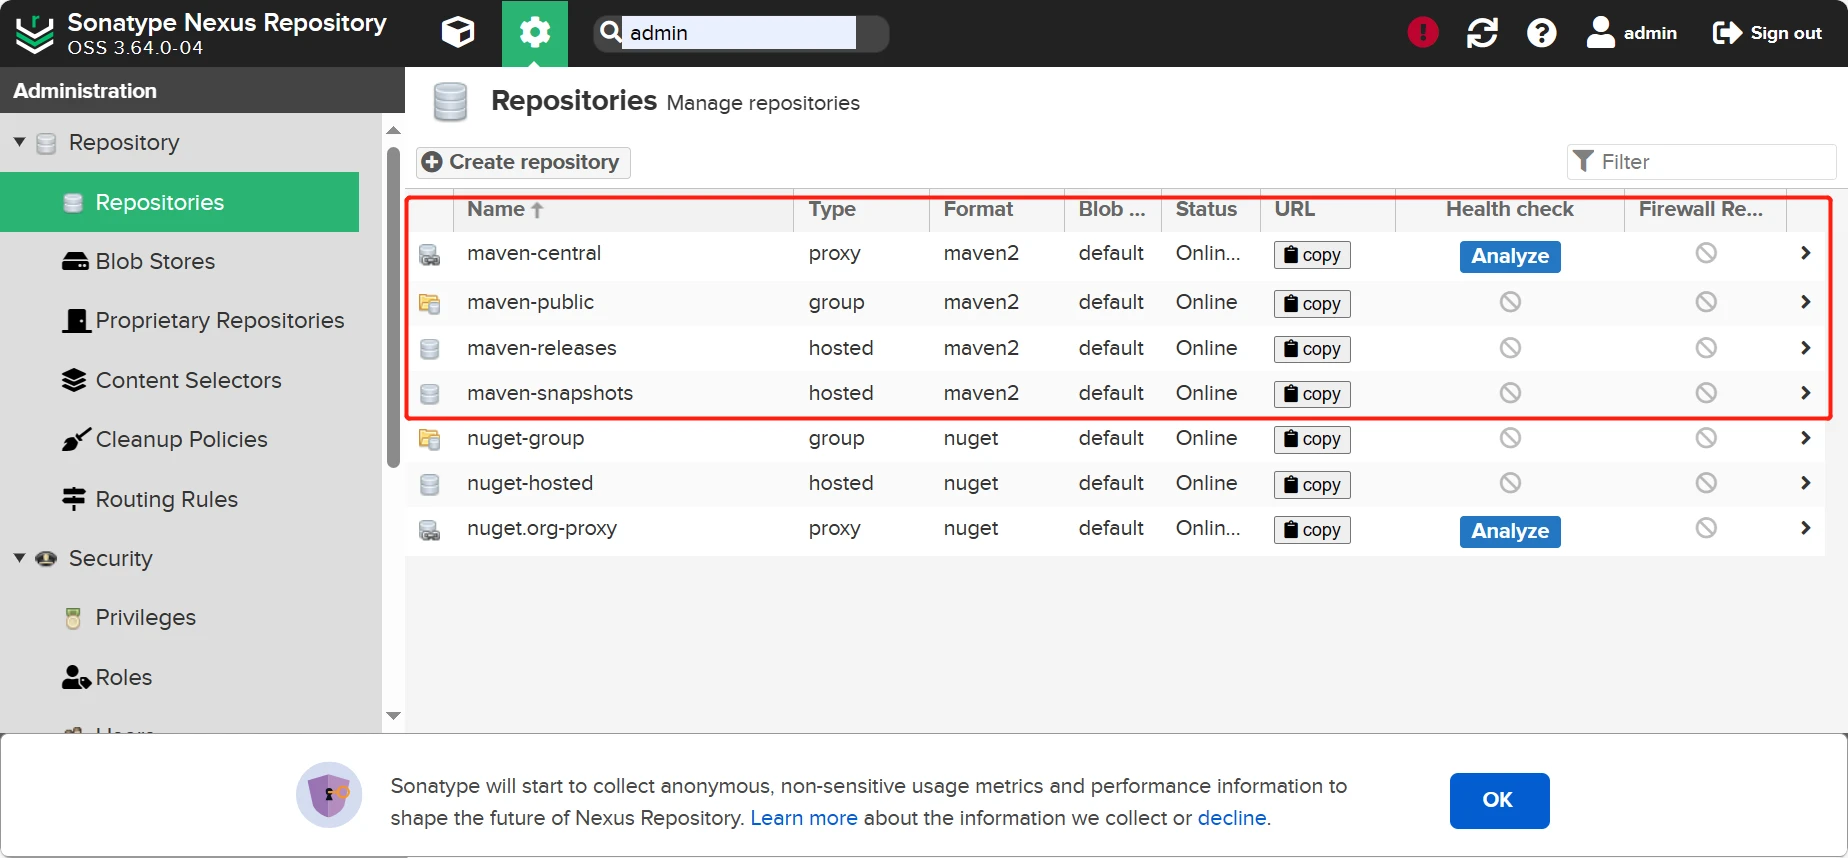Click the decline link in the notice

point(1231,818)
